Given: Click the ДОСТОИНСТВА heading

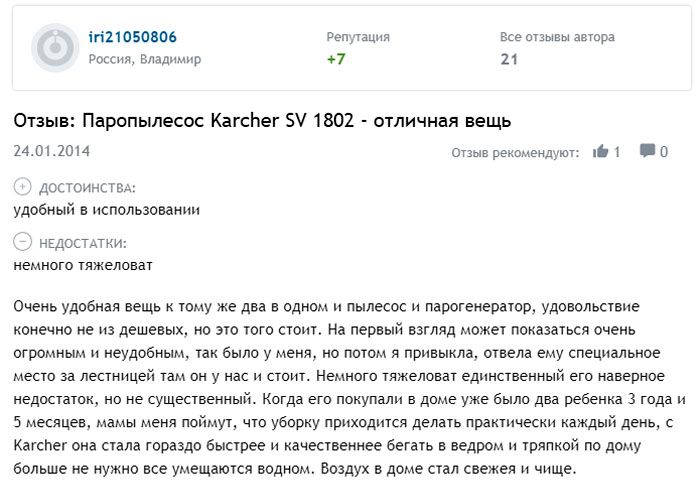Looking at the screenshot, I should [87, 187].
